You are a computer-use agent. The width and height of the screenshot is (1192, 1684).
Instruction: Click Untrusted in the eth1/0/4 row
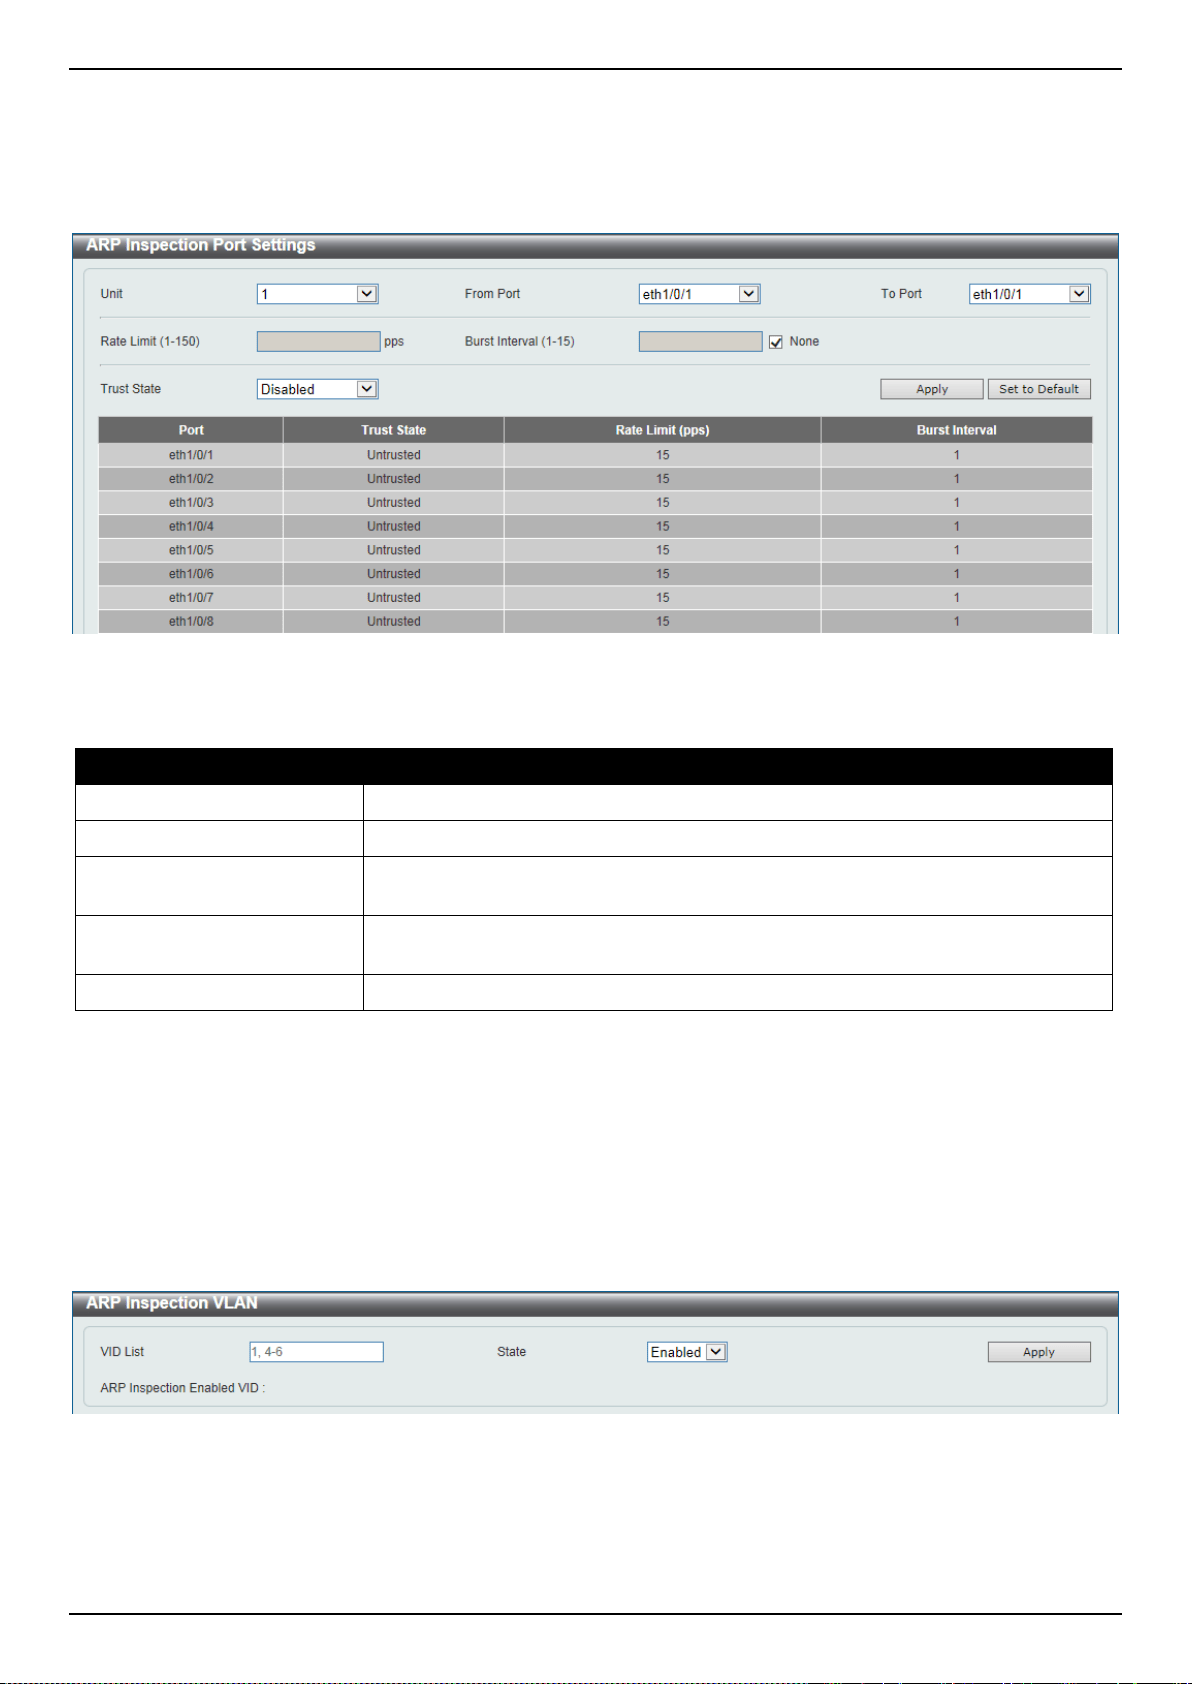tap(394, 526)
